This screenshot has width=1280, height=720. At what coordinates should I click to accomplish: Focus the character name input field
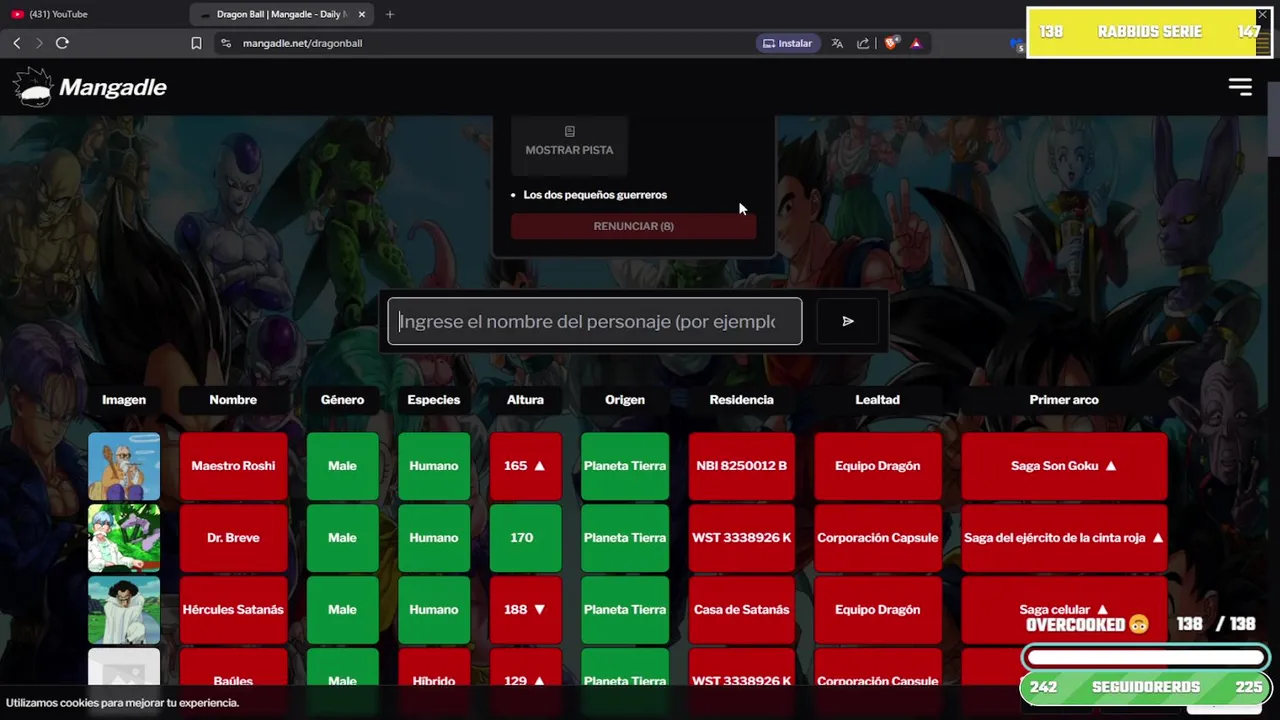coord(595,321)
